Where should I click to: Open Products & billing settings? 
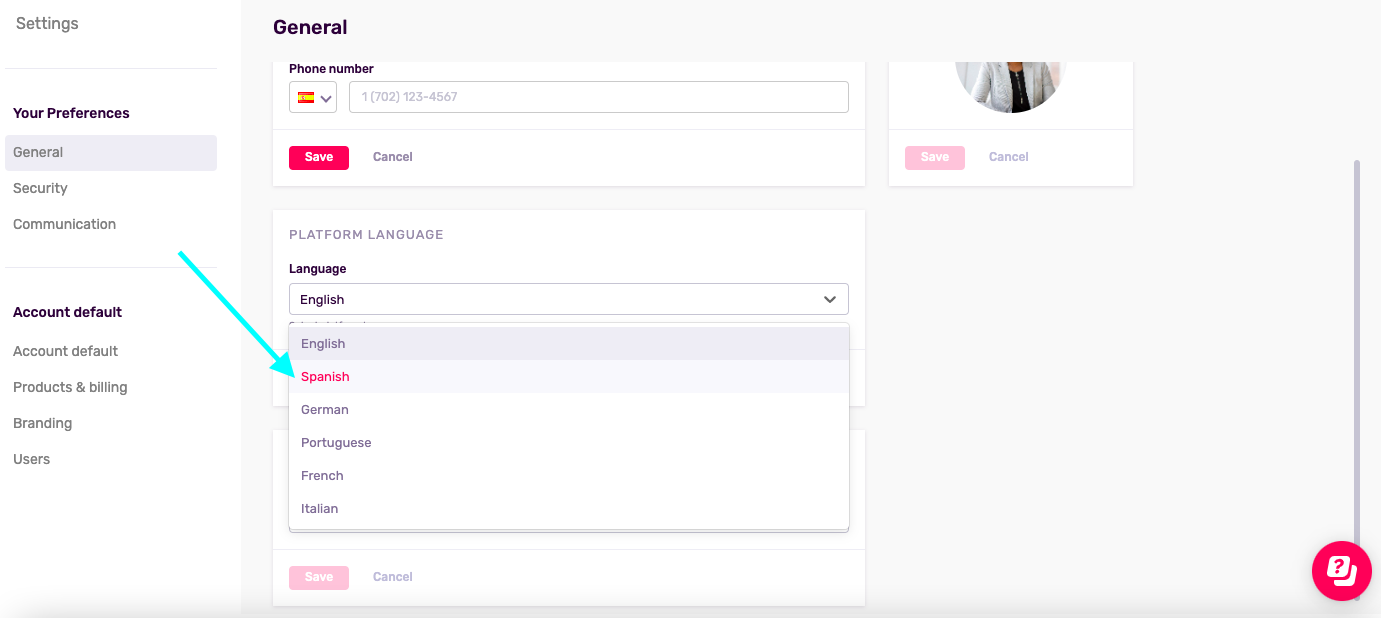tap(70, 387)
